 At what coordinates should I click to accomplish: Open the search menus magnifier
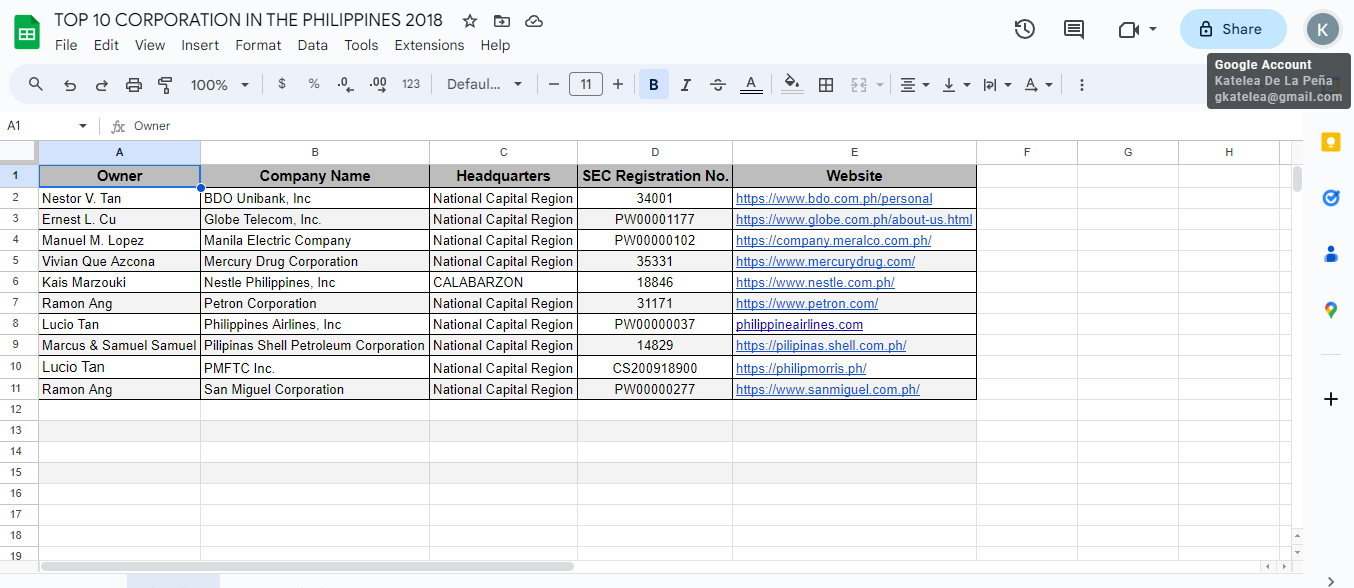36,85
